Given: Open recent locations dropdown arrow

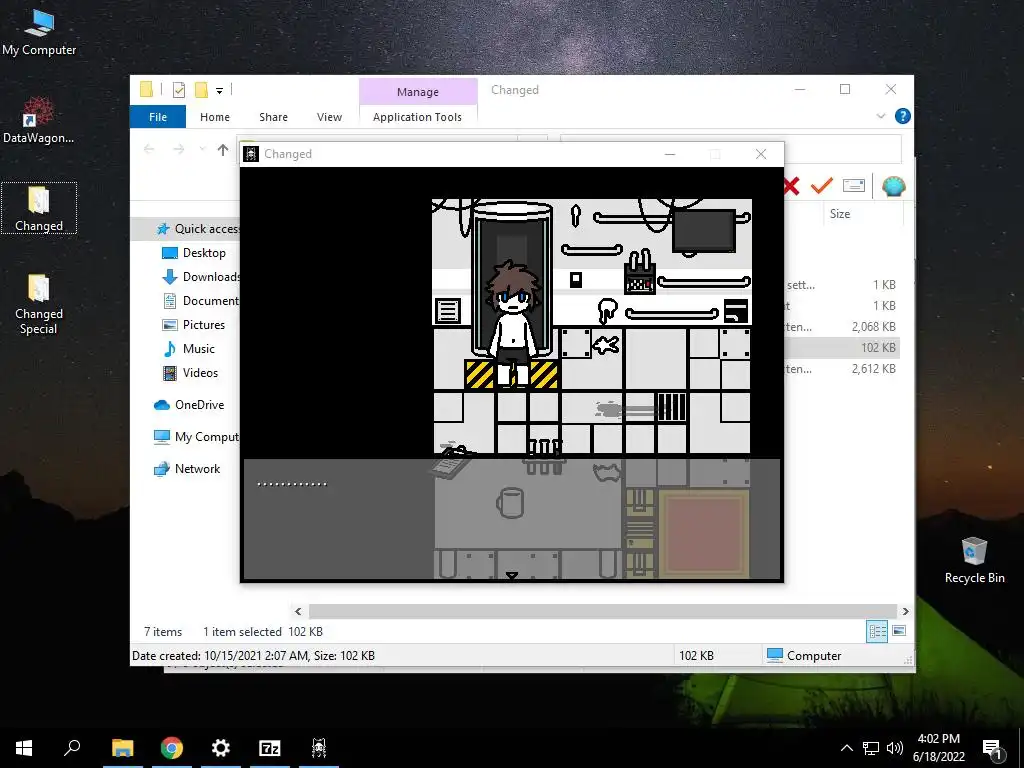Looking at the screenshot, I should click(x=202, y=150).
